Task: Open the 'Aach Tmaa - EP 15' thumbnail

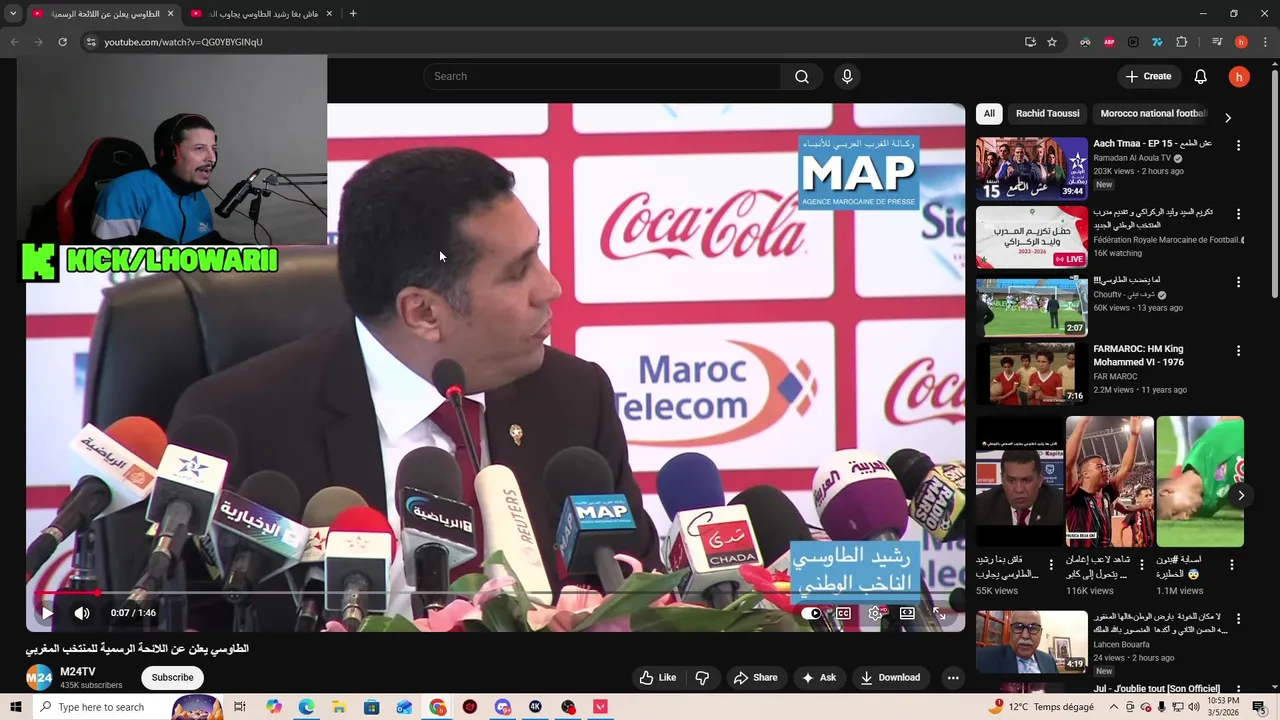Action: pyautogui.click(x=1031, y=168)
